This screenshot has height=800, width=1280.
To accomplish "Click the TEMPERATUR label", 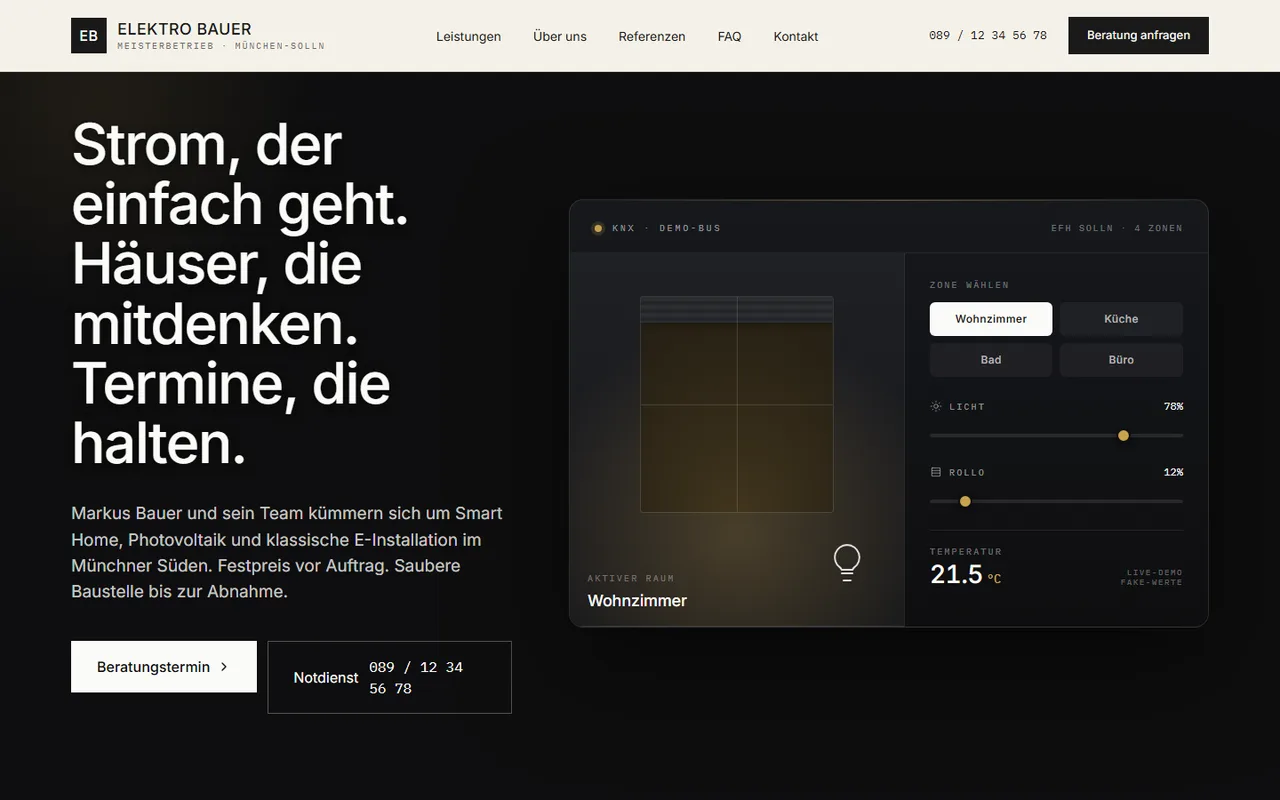I will click(966, 552).
